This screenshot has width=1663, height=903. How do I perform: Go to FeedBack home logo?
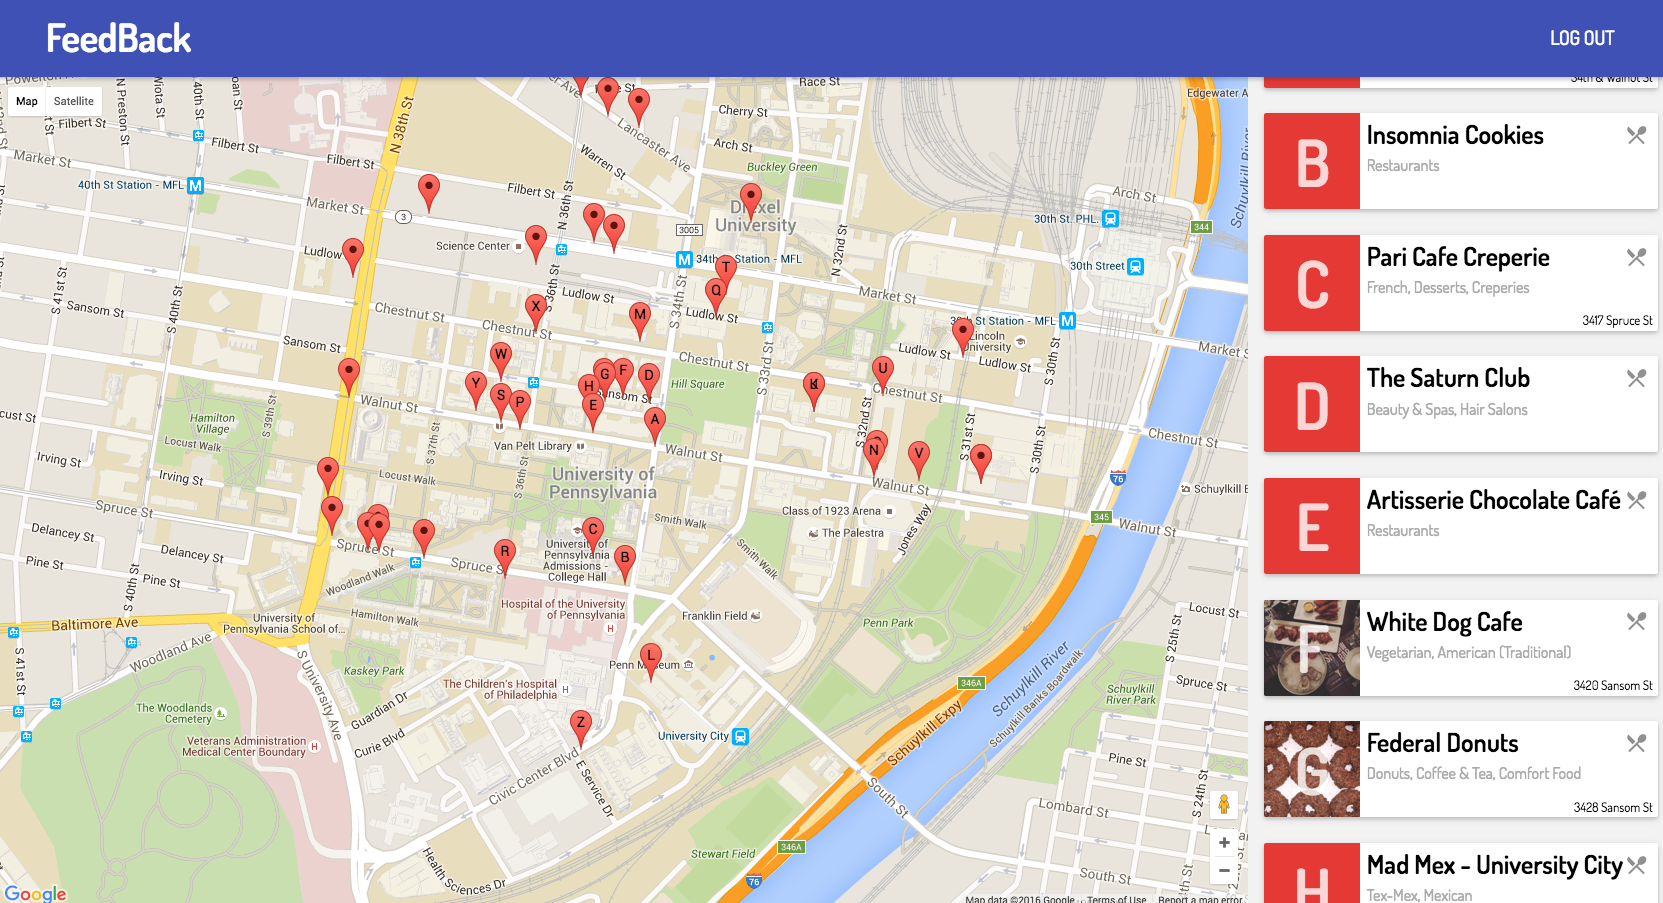[x=118, y=38]
